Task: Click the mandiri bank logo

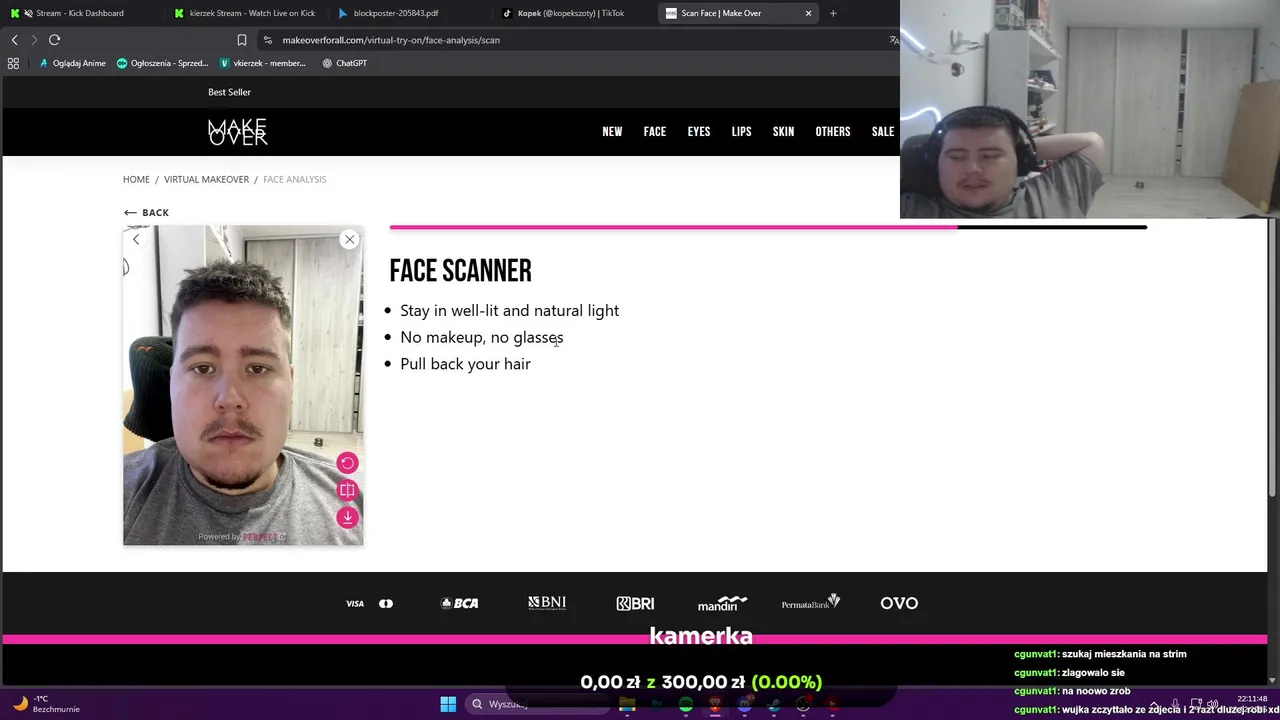Action: 722,603
